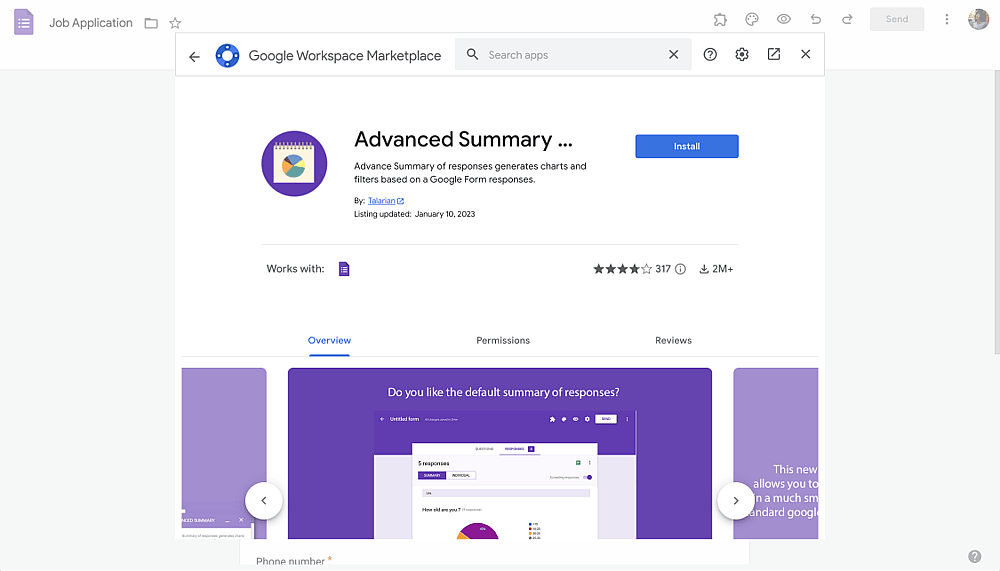Open Marketplace in new window

pos(774,54)
